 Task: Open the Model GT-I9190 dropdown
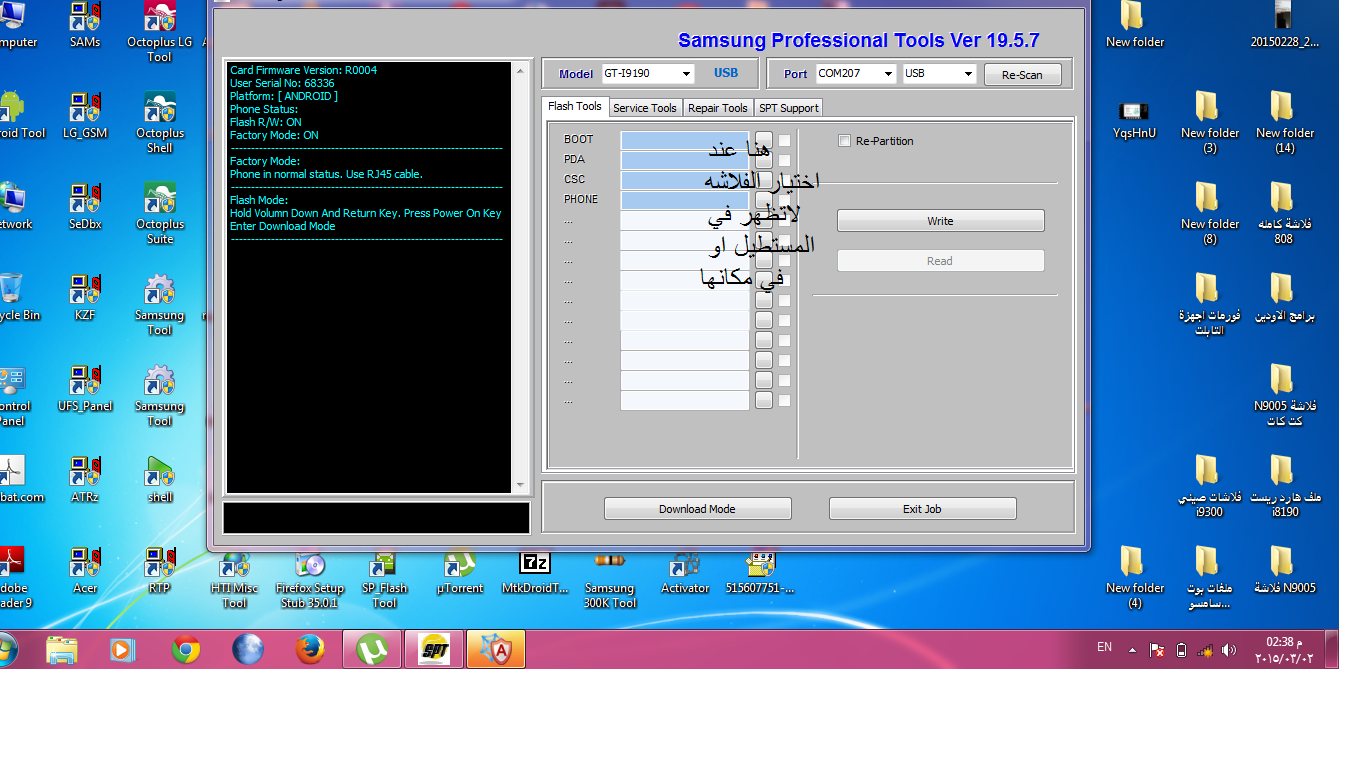(686, 74)
